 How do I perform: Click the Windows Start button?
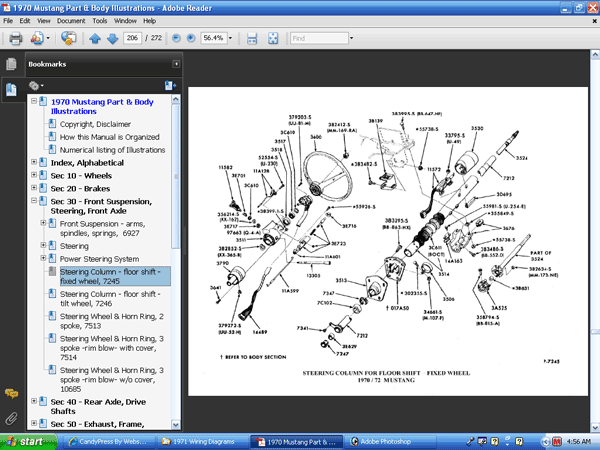pyautogui.click(x=28, y=442)
